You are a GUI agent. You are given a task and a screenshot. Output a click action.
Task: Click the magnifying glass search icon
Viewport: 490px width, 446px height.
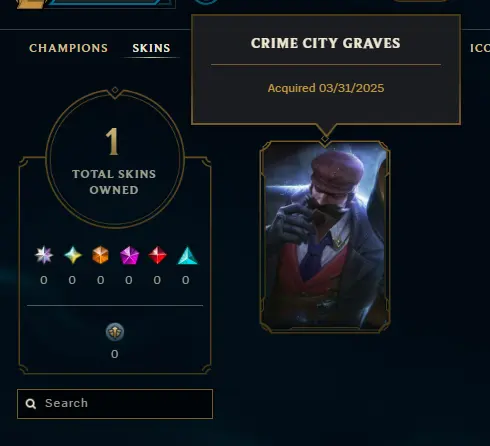coord(31,404)
